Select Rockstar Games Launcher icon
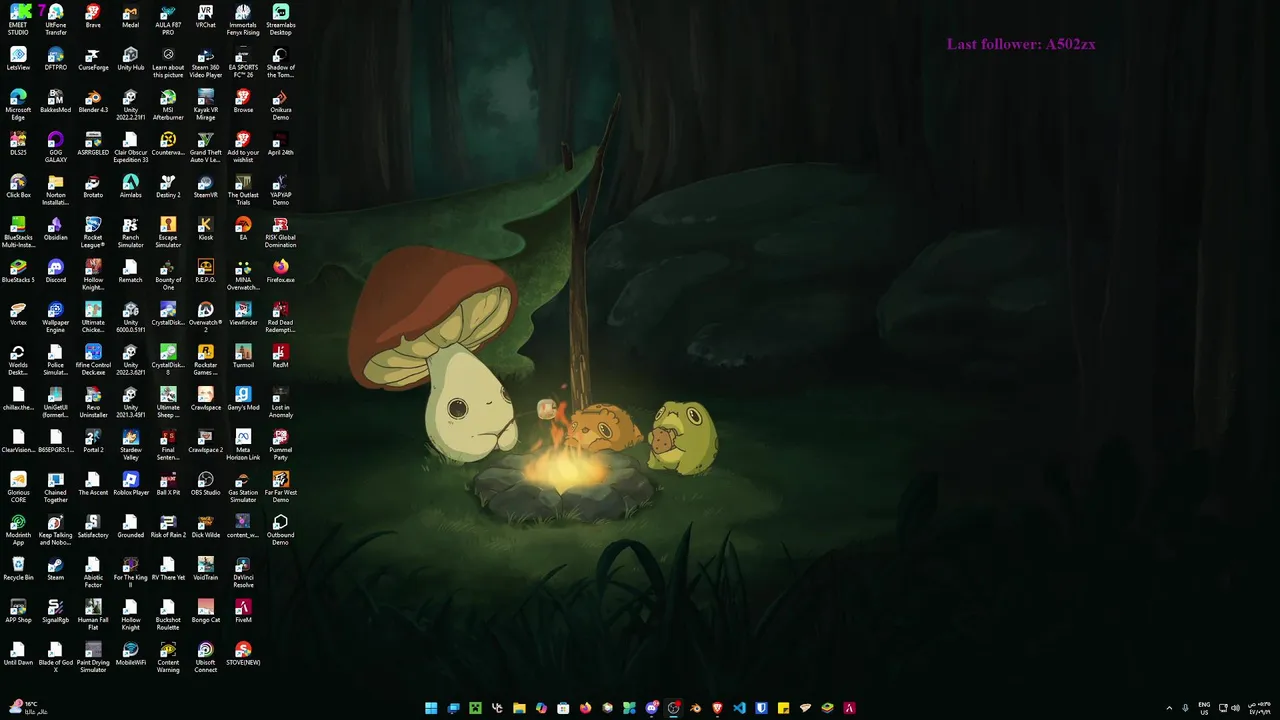This screenshot has width=1280, height=720. click(x=206, y=357)
